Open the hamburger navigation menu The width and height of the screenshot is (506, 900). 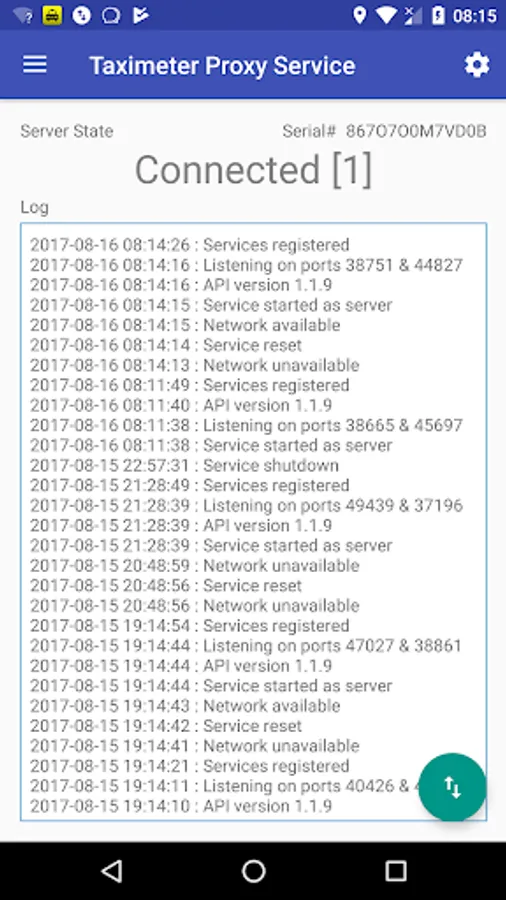(35, 65)
